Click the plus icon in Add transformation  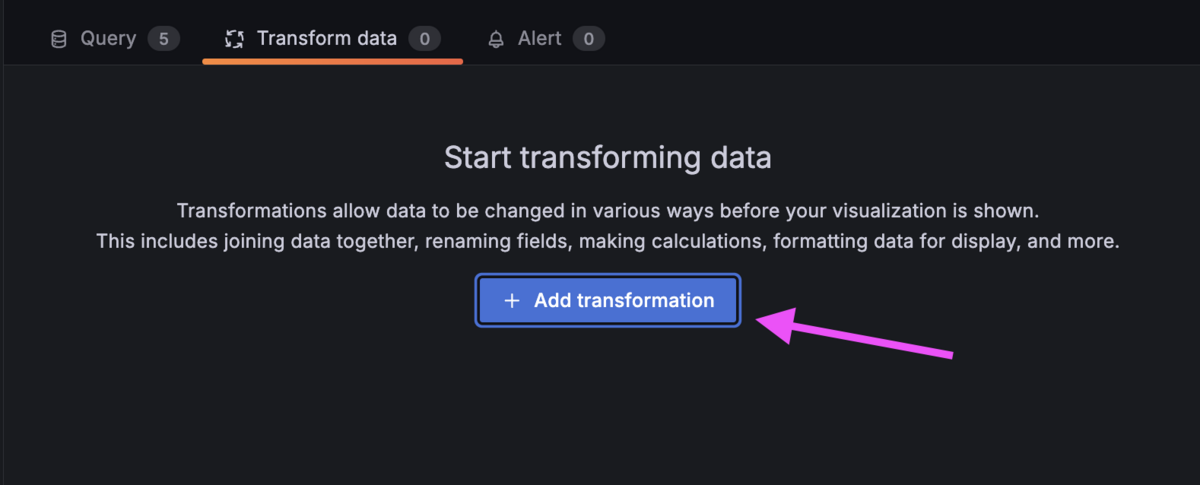[512, 300]
